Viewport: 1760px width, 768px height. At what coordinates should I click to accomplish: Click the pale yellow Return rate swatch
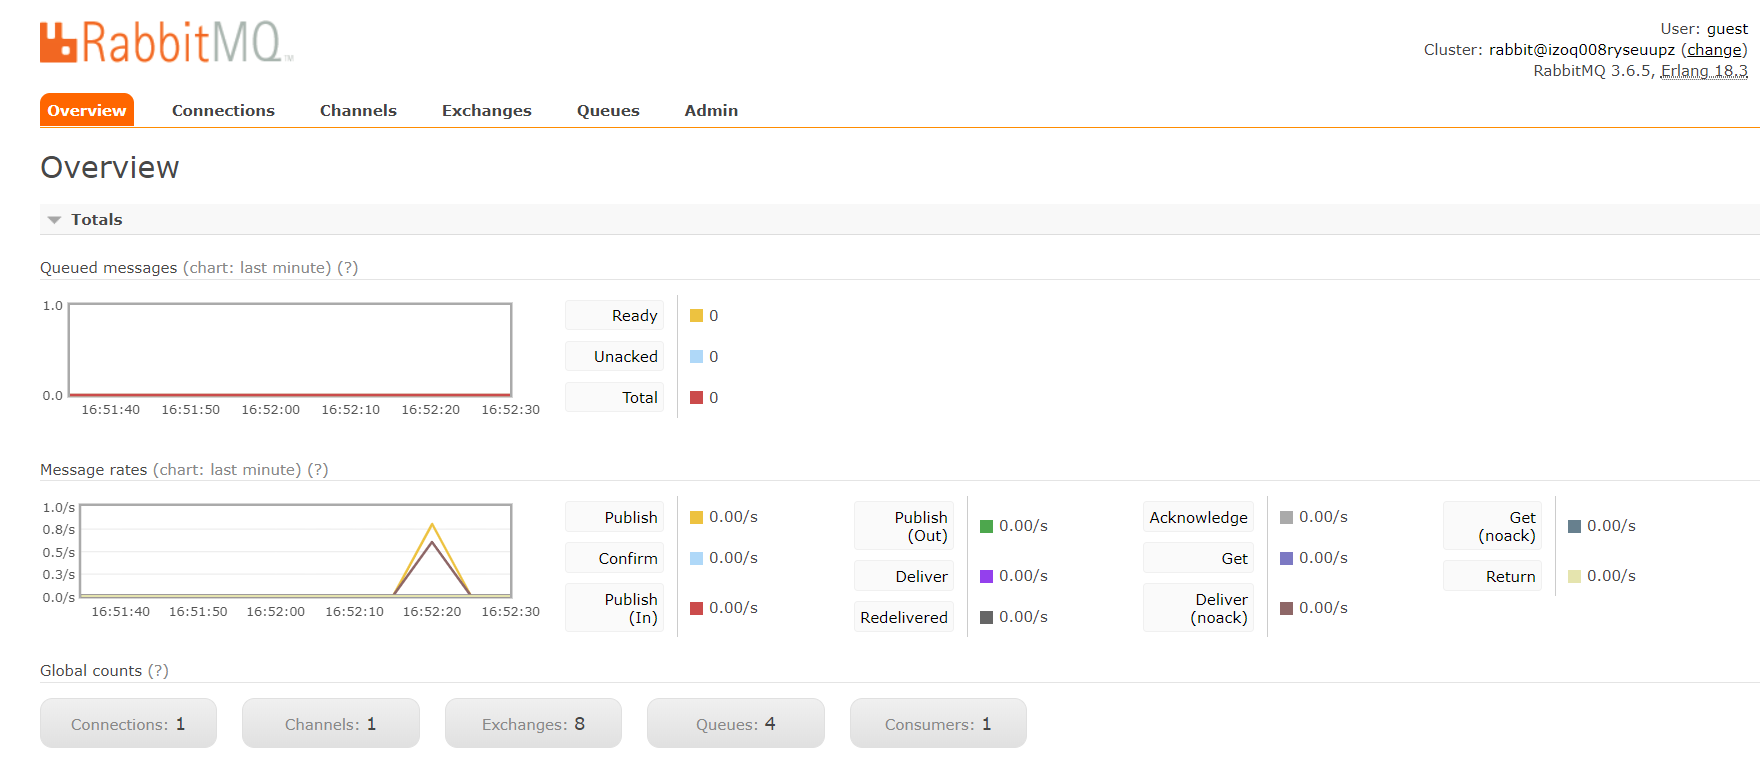click(1574, 576)
